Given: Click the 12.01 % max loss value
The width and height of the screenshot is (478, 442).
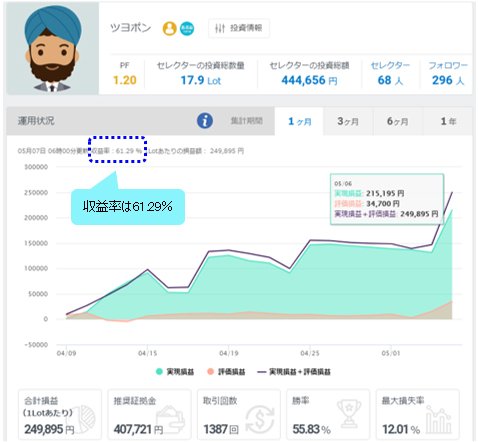Looking at the screenshot, I should click(x=401, y=429).
